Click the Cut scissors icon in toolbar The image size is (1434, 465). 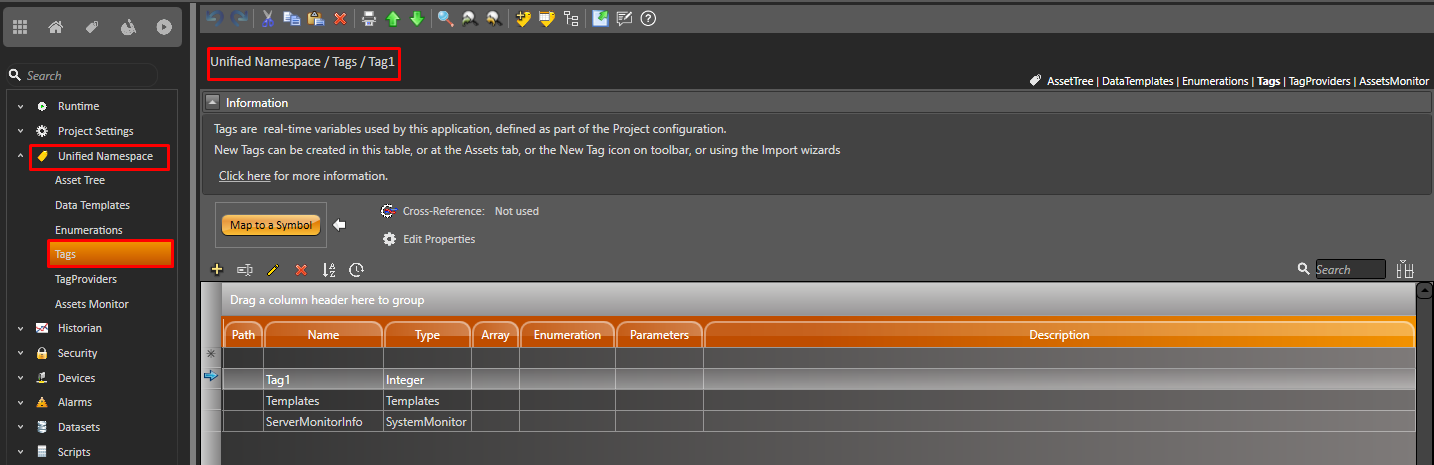[268, 18]
